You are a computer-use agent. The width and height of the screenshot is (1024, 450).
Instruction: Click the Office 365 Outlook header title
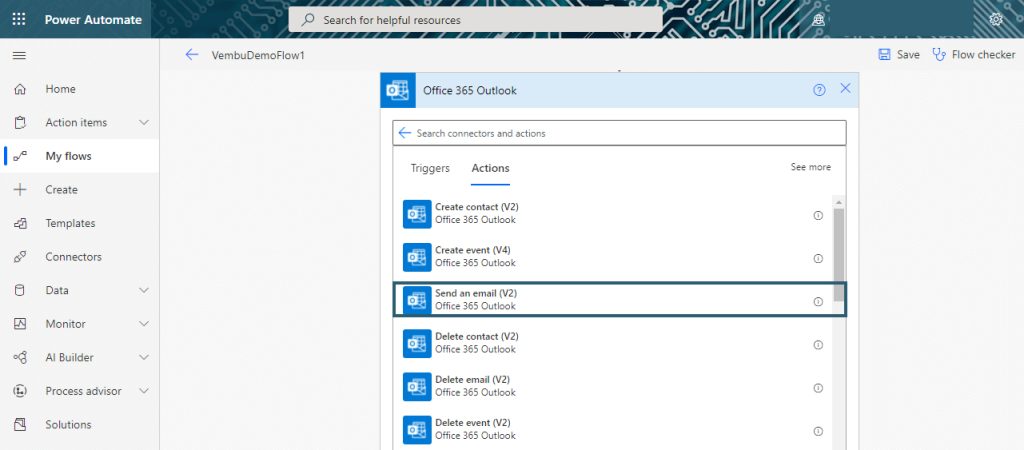point(470,90)
